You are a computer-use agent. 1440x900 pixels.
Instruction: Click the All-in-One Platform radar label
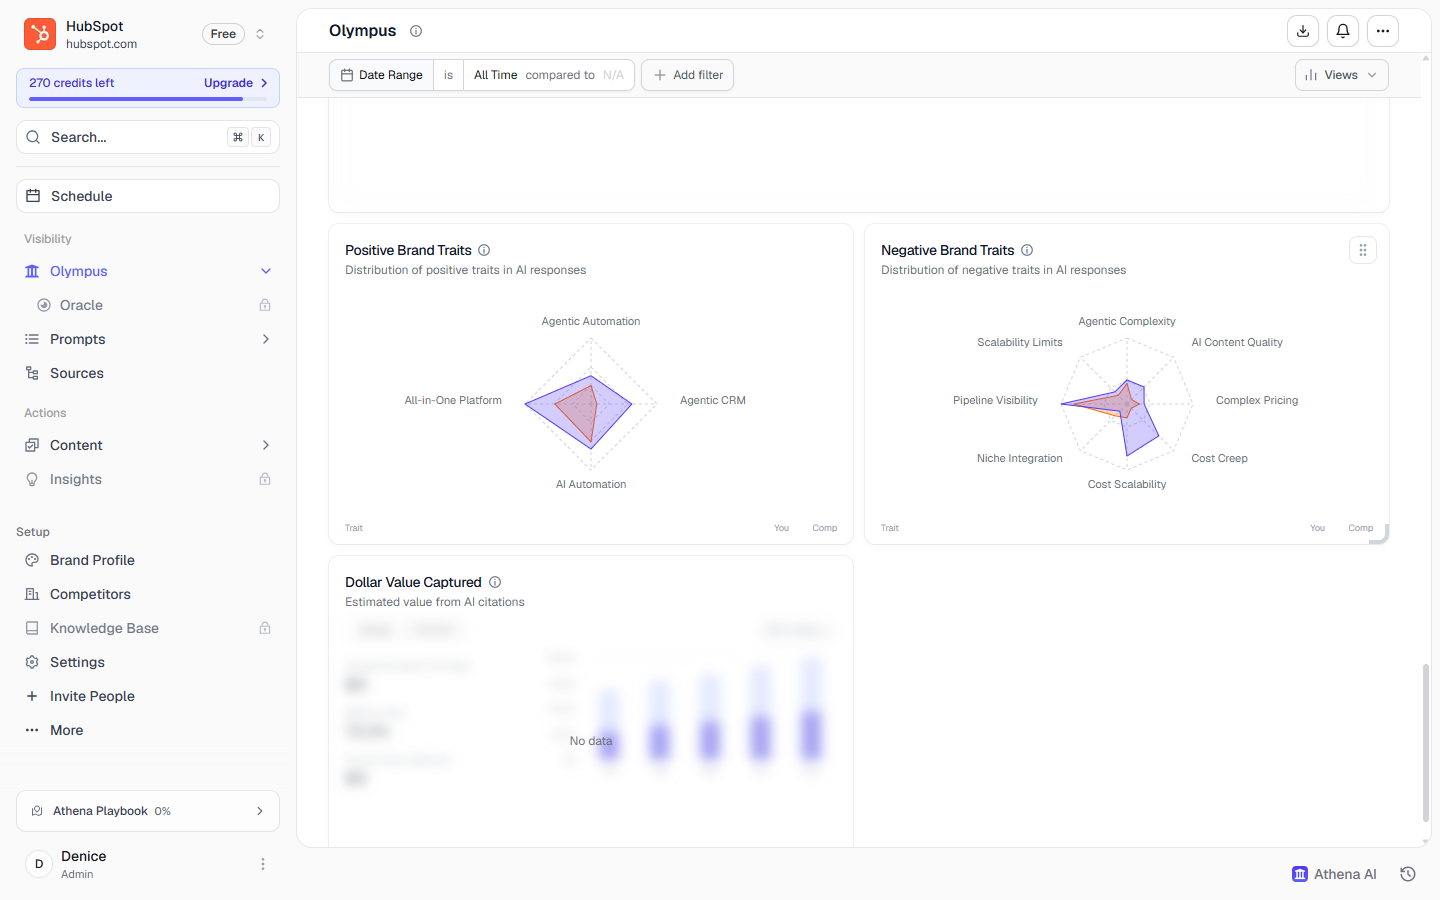(x=453, y=400)
